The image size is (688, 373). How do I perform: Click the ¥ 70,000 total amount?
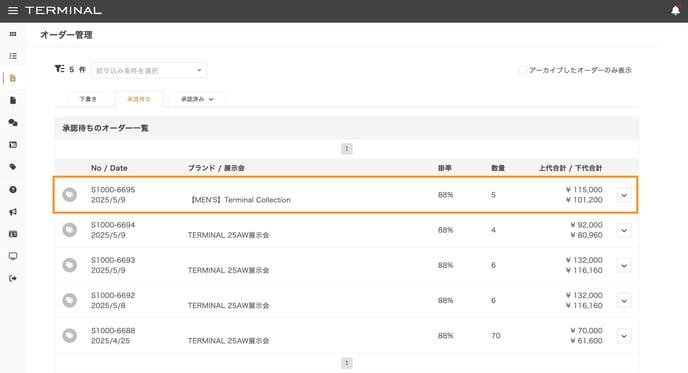tap(586, 330)
